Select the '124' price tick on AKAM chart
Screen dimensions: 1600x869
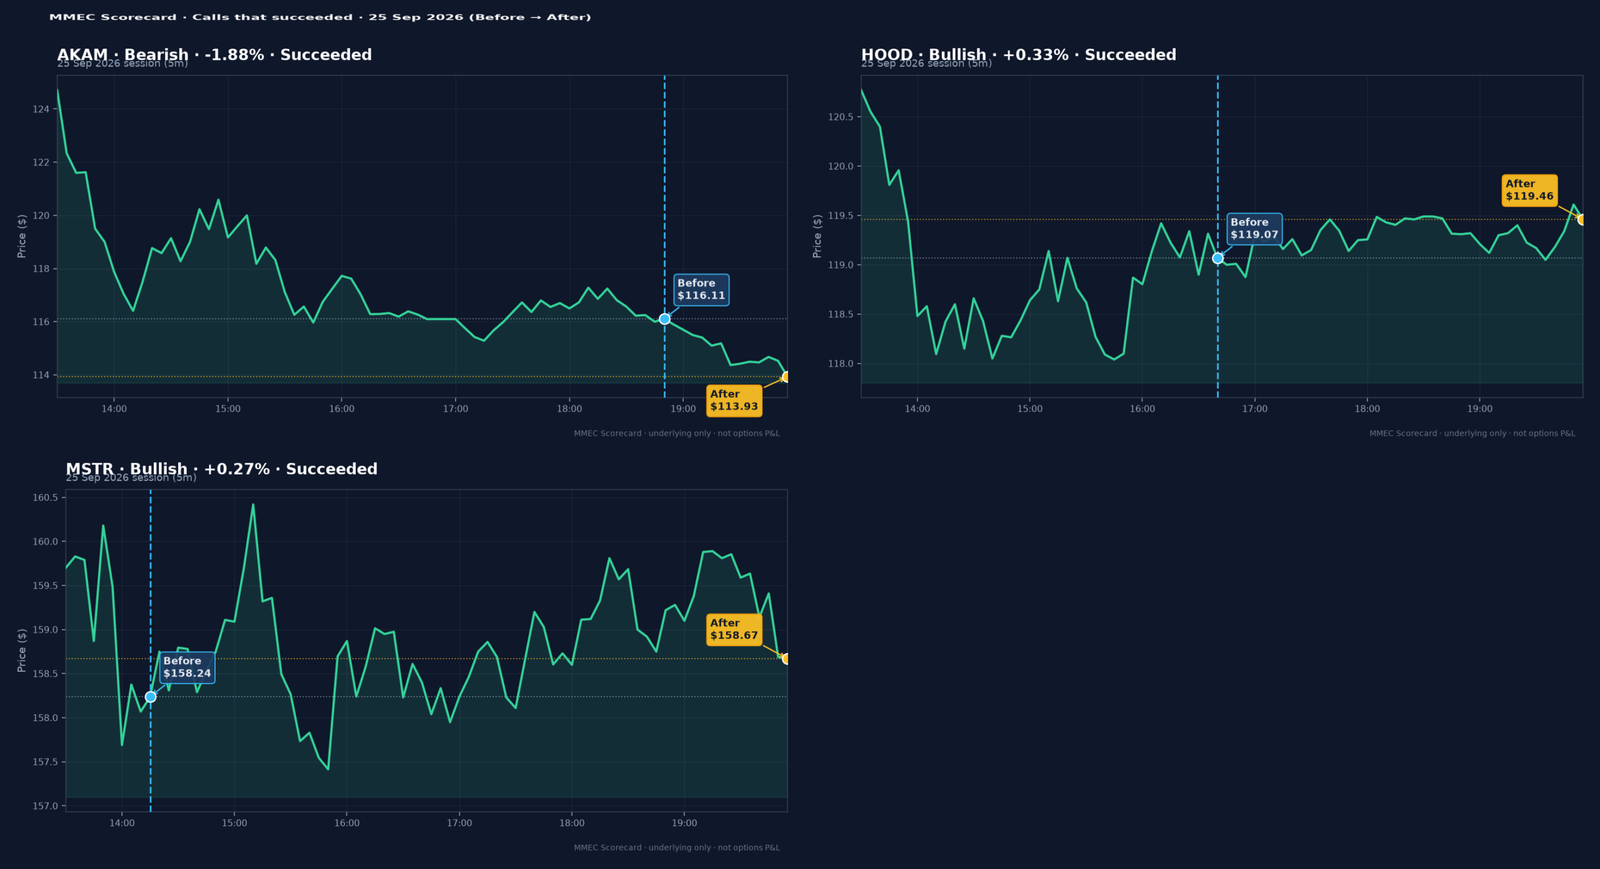pyautogui.click(x=41, y=109)
